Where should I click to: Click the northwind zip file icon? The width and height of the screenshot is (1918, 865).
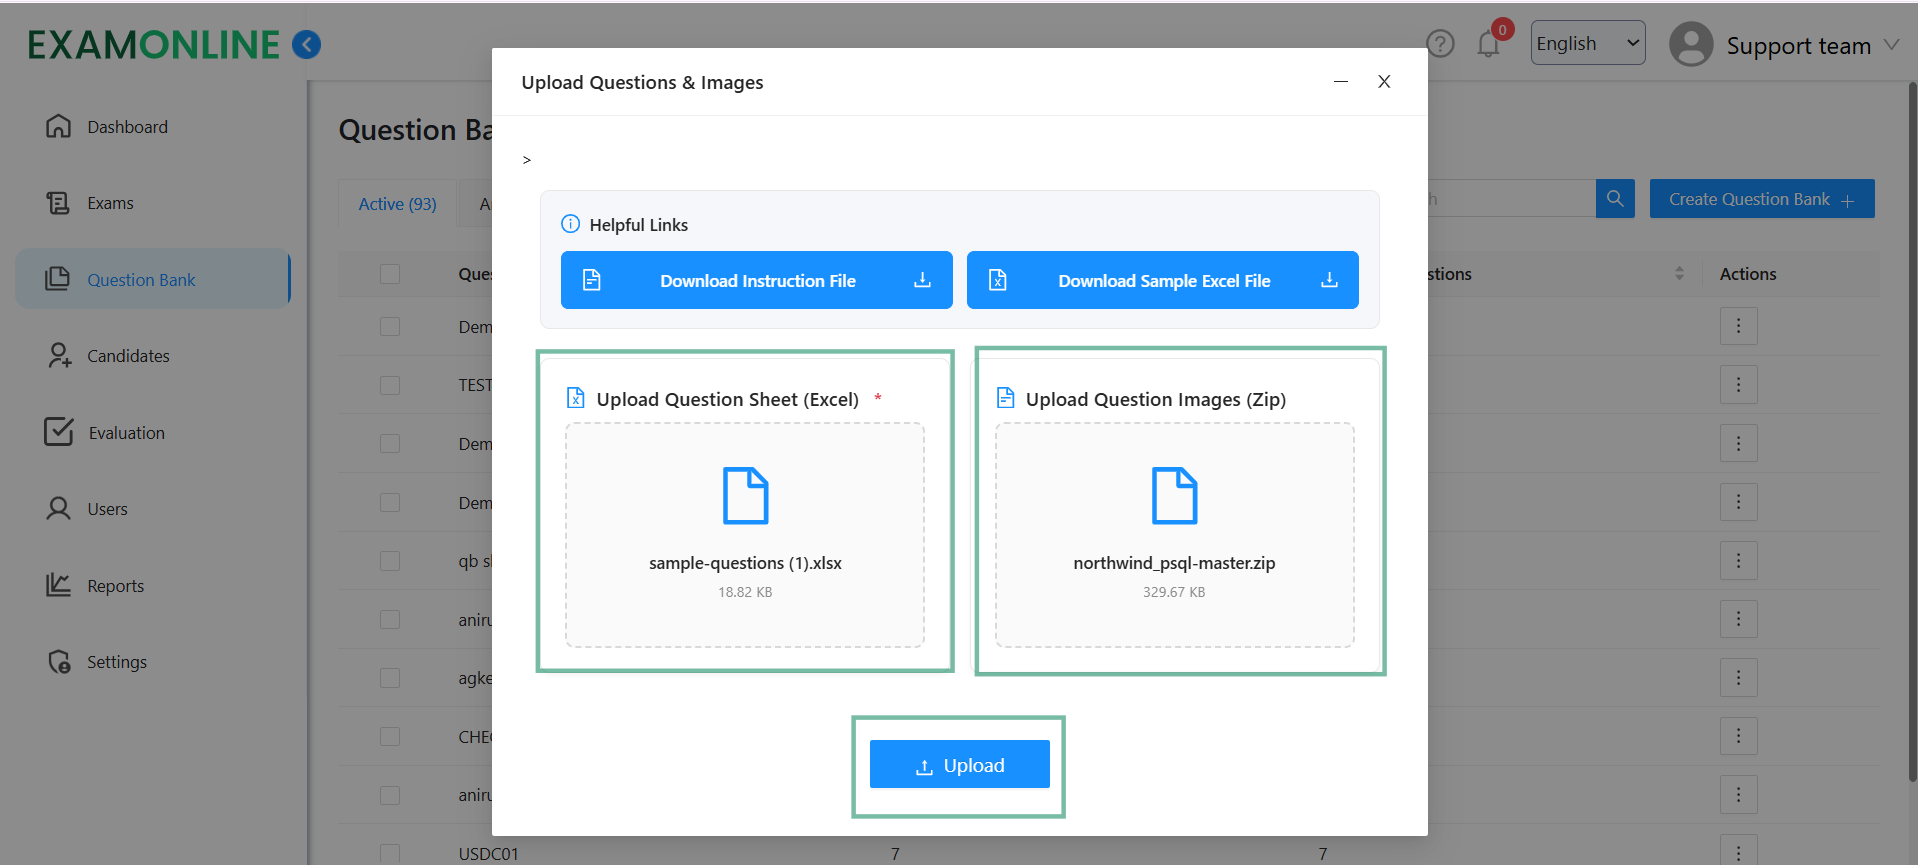[x=1174, y=496]
